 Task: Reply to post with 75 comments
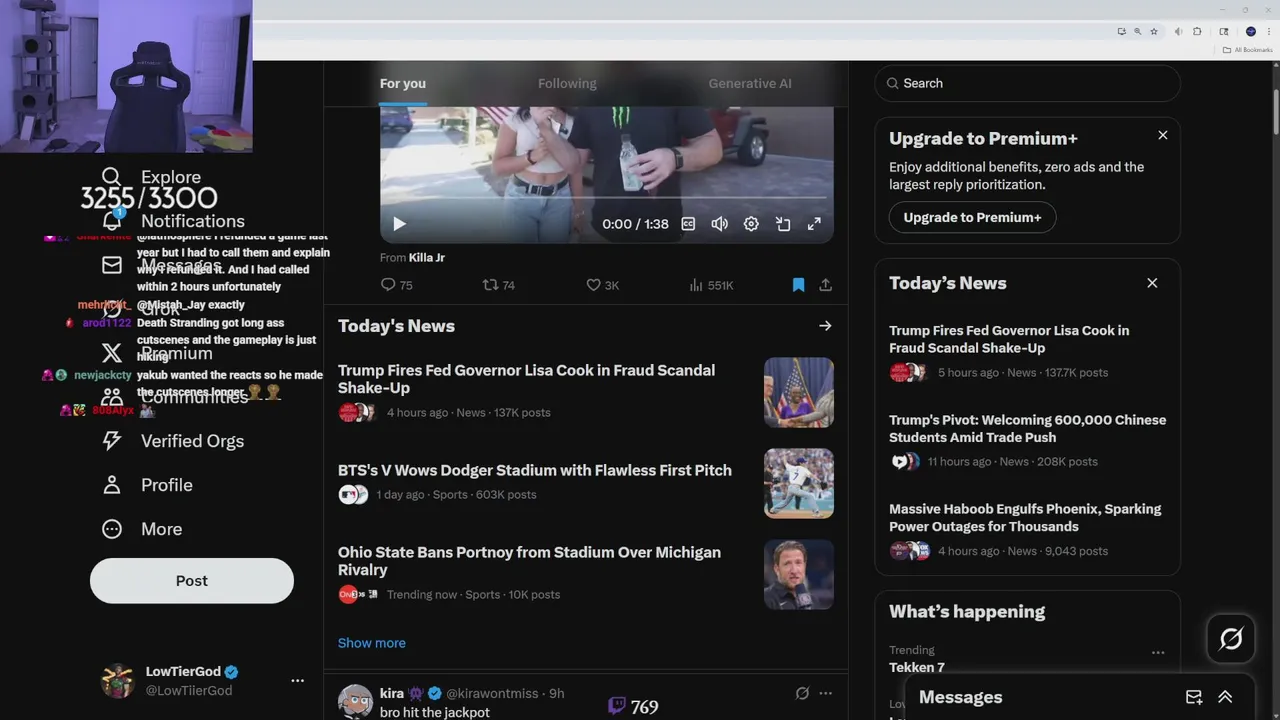point(396,285)
